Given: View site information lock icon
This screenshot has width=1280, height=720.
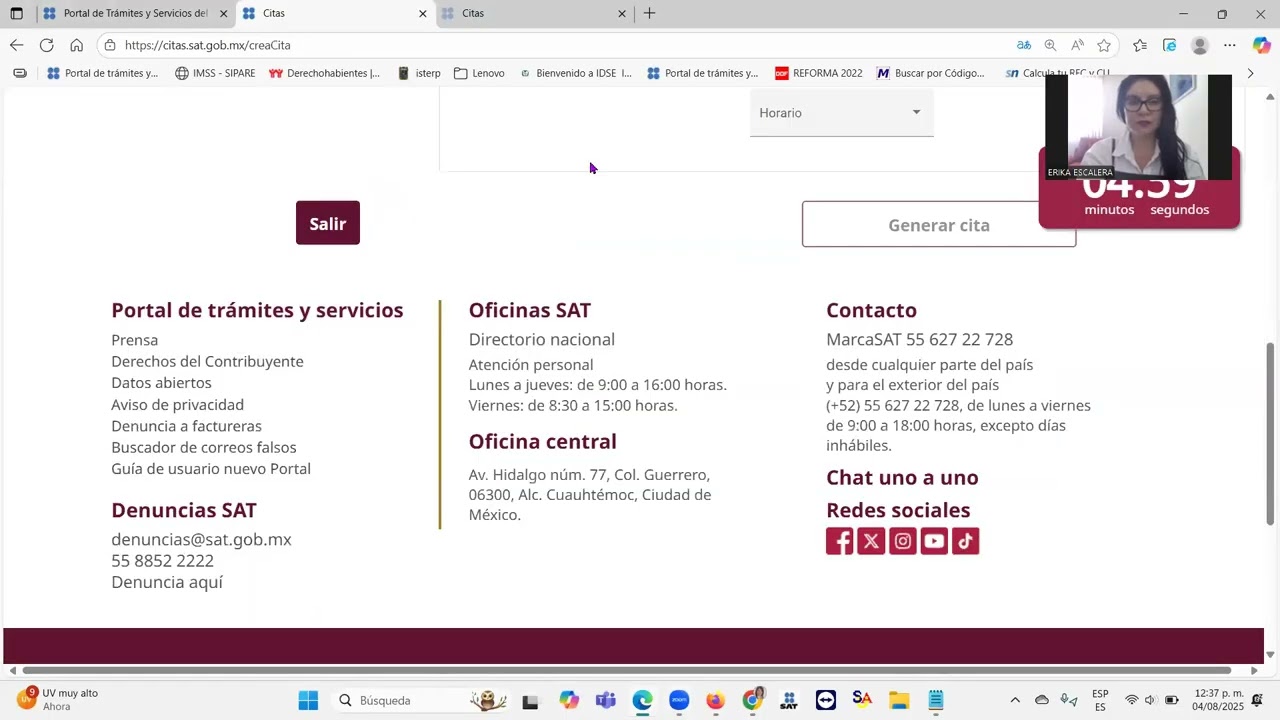Looking at the screenshot, I should tap(110, 45).
